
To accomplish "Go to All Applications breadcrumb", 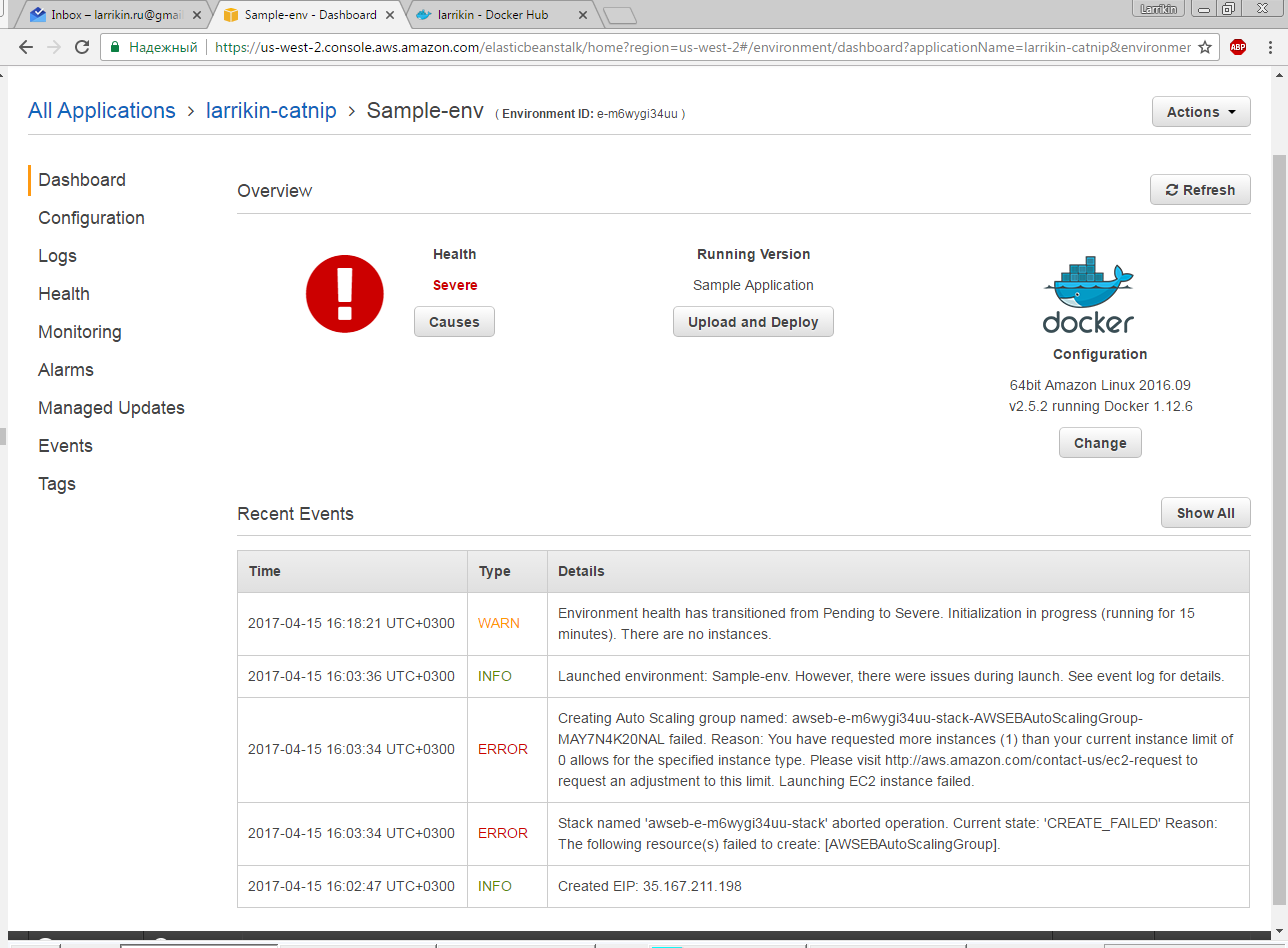I will (102, 111).
